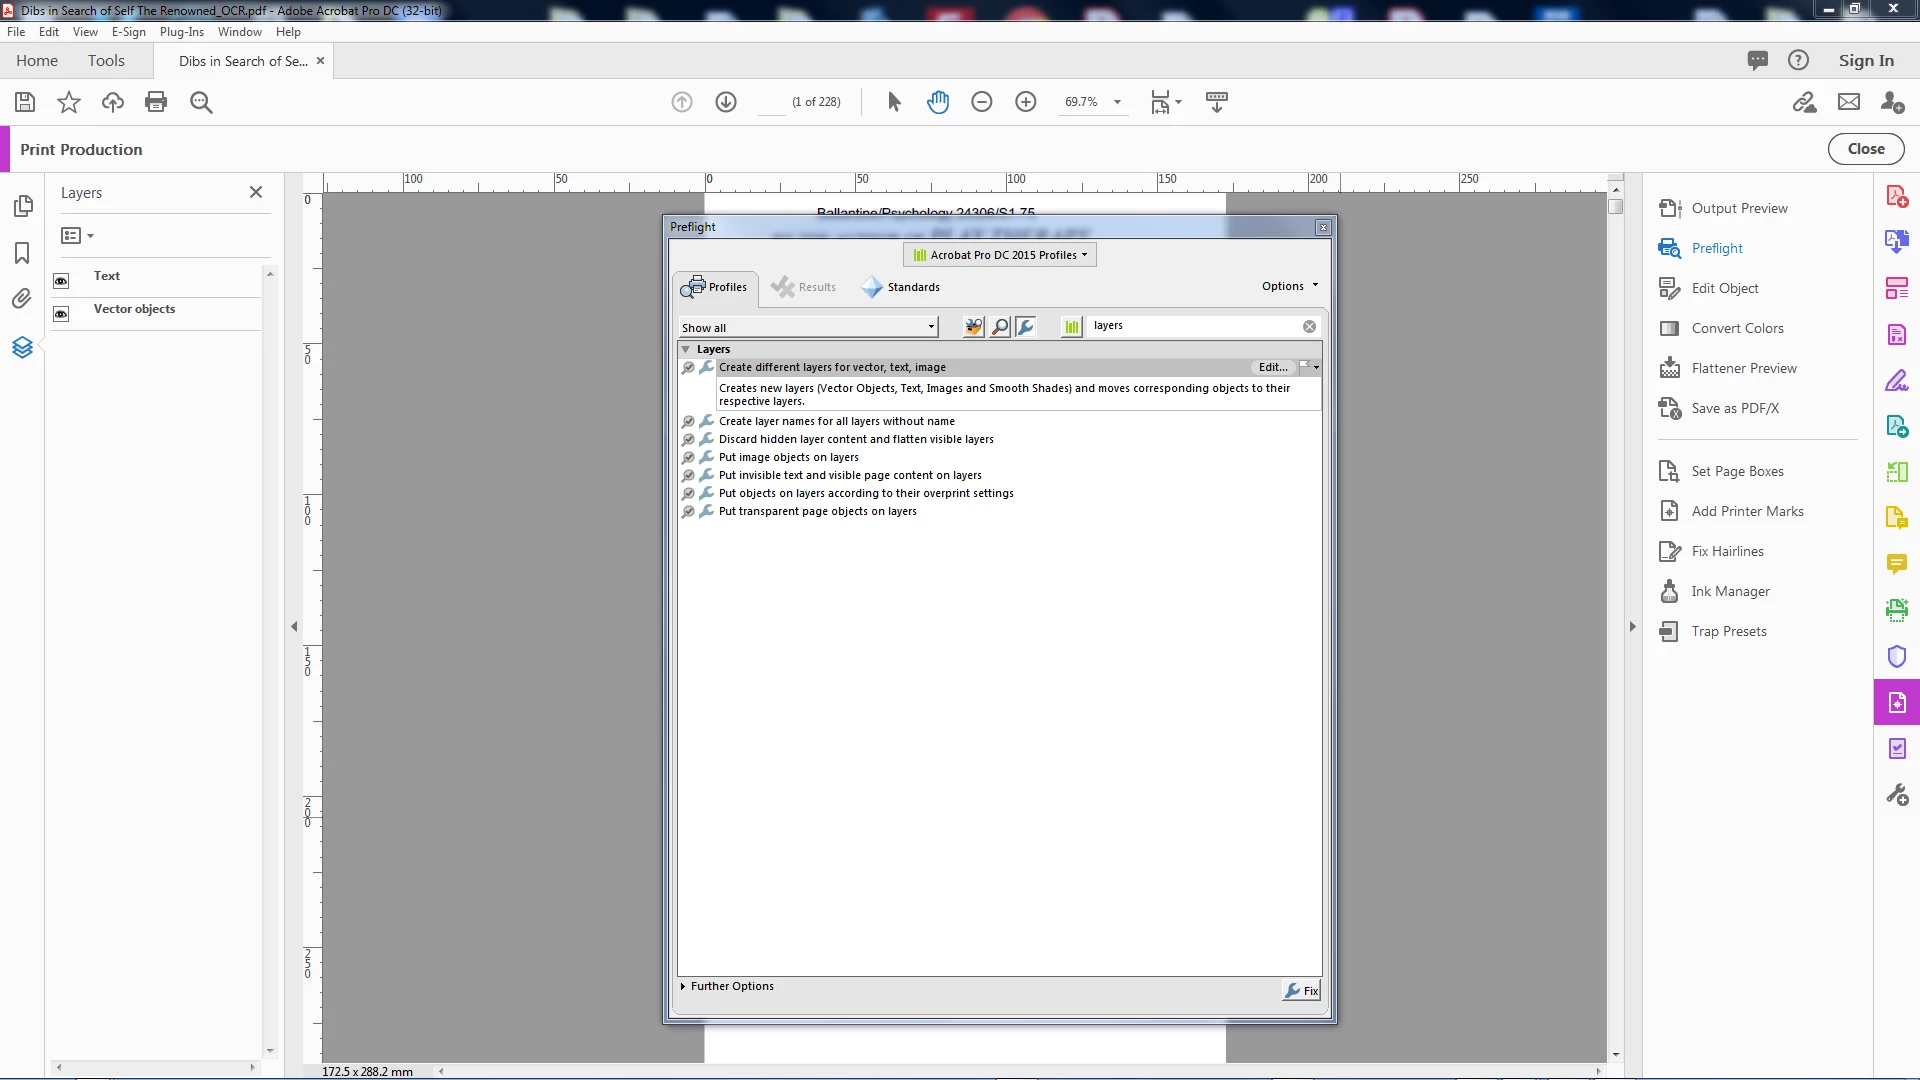The height and width of the screenshot is (1080, 1920).
Task: Click the Print icon in the toolbar
Action: [x=156, y=102]
